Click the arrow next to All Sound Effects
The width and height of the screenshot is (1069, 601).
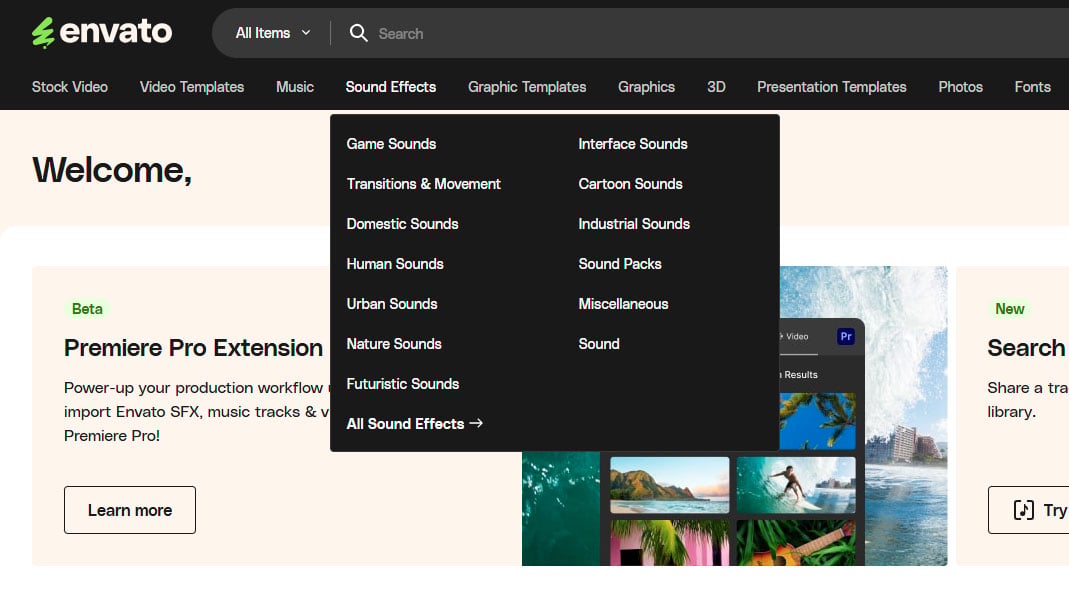pos(476,423)
